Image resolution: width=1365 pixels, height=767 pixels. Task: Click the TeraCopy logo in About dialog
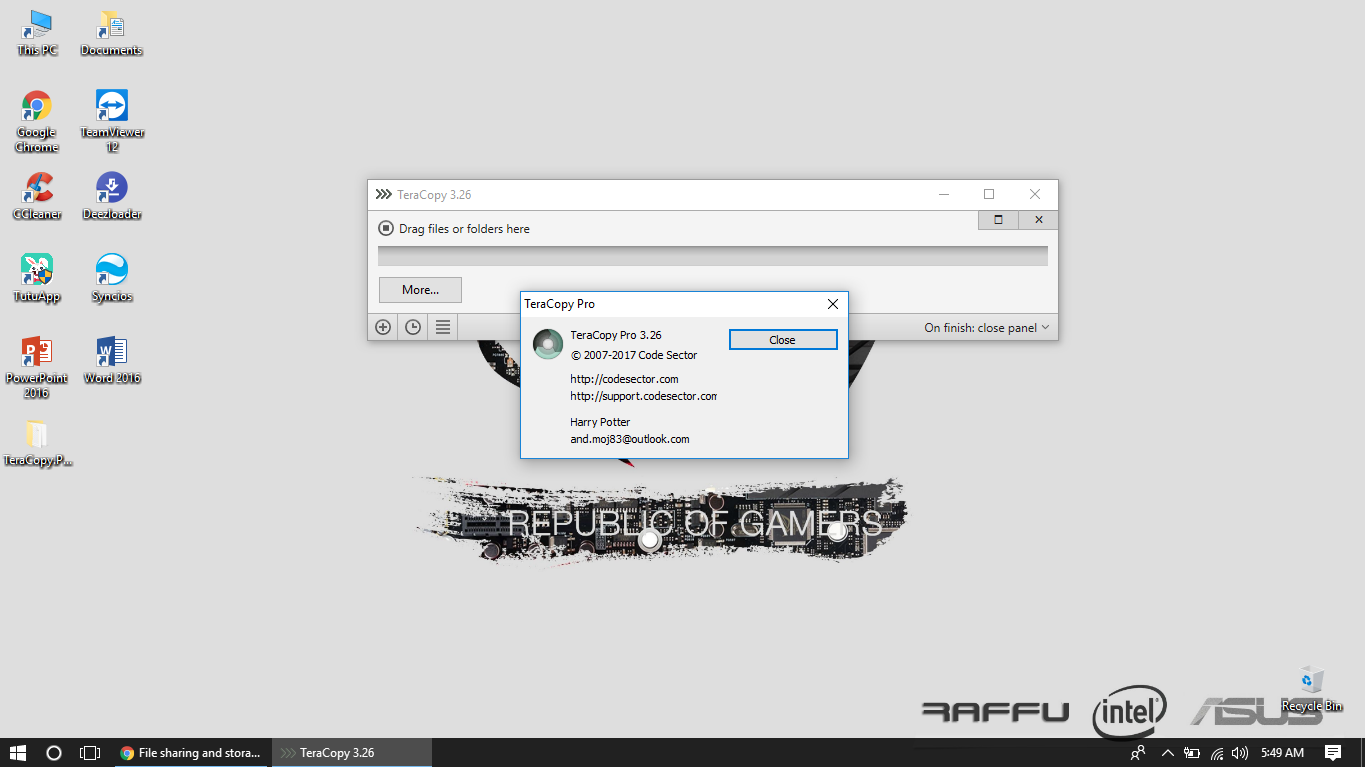coord(548,344)
